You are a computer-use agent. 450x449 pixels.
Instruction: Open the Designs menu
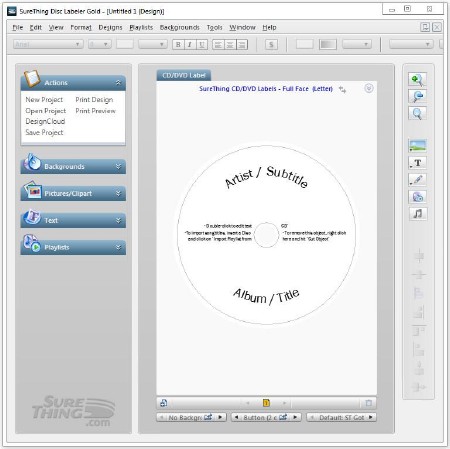pyautogui.click(x=110, y=27)
